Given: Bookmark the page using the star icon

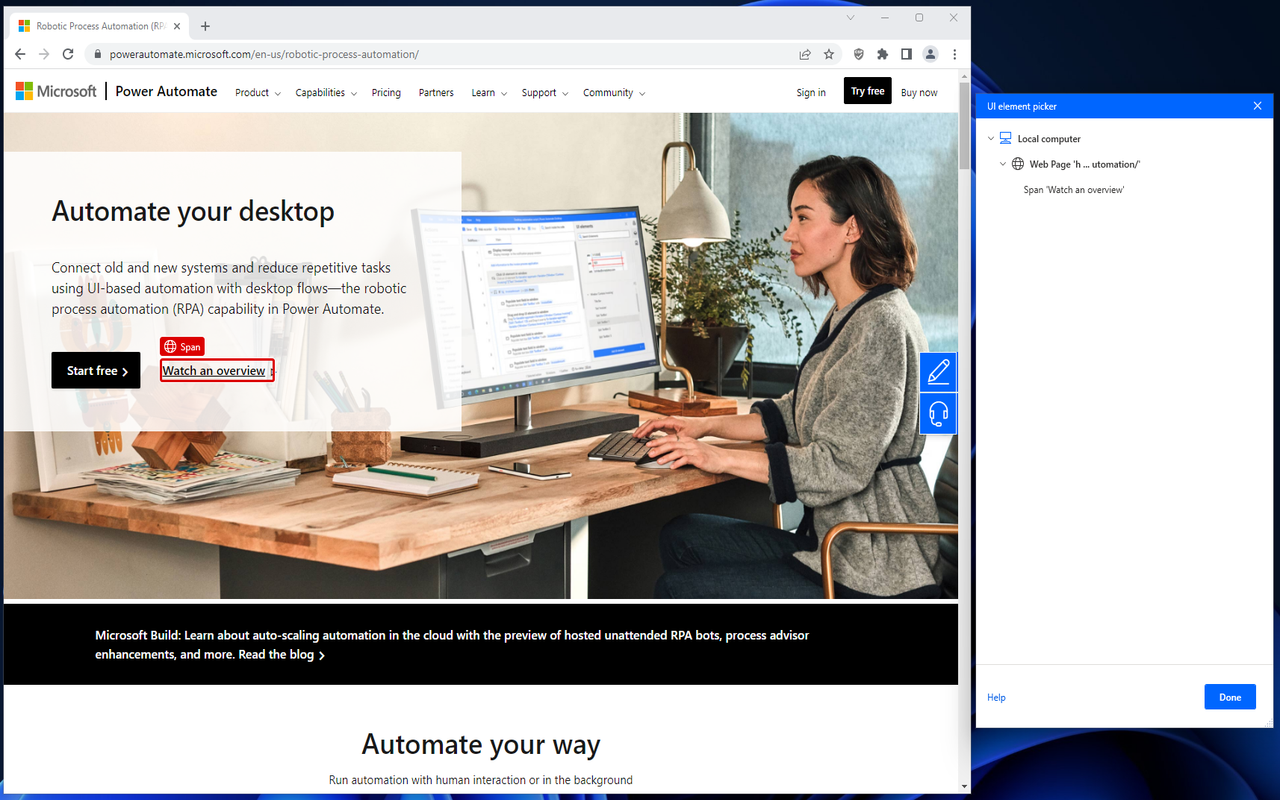Looking at the screenshot, I should click(829, 54).
